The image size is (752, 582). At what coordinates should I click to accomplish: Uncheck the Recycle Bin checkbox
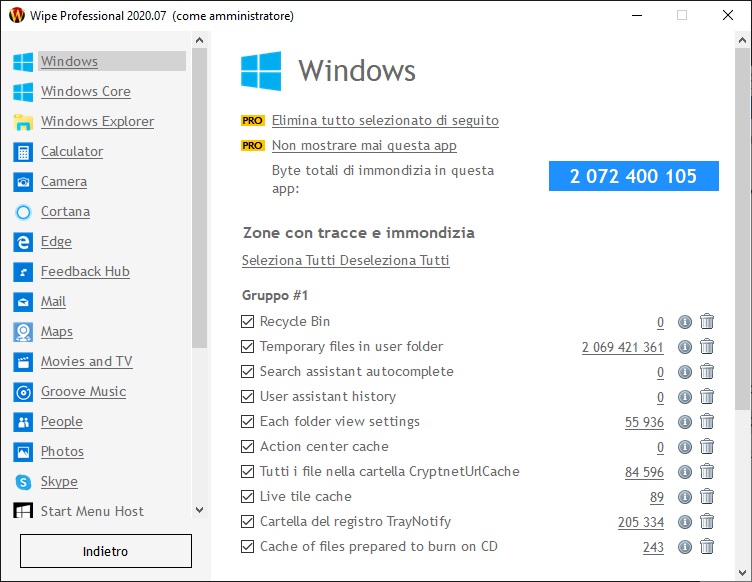coord(247,321)
